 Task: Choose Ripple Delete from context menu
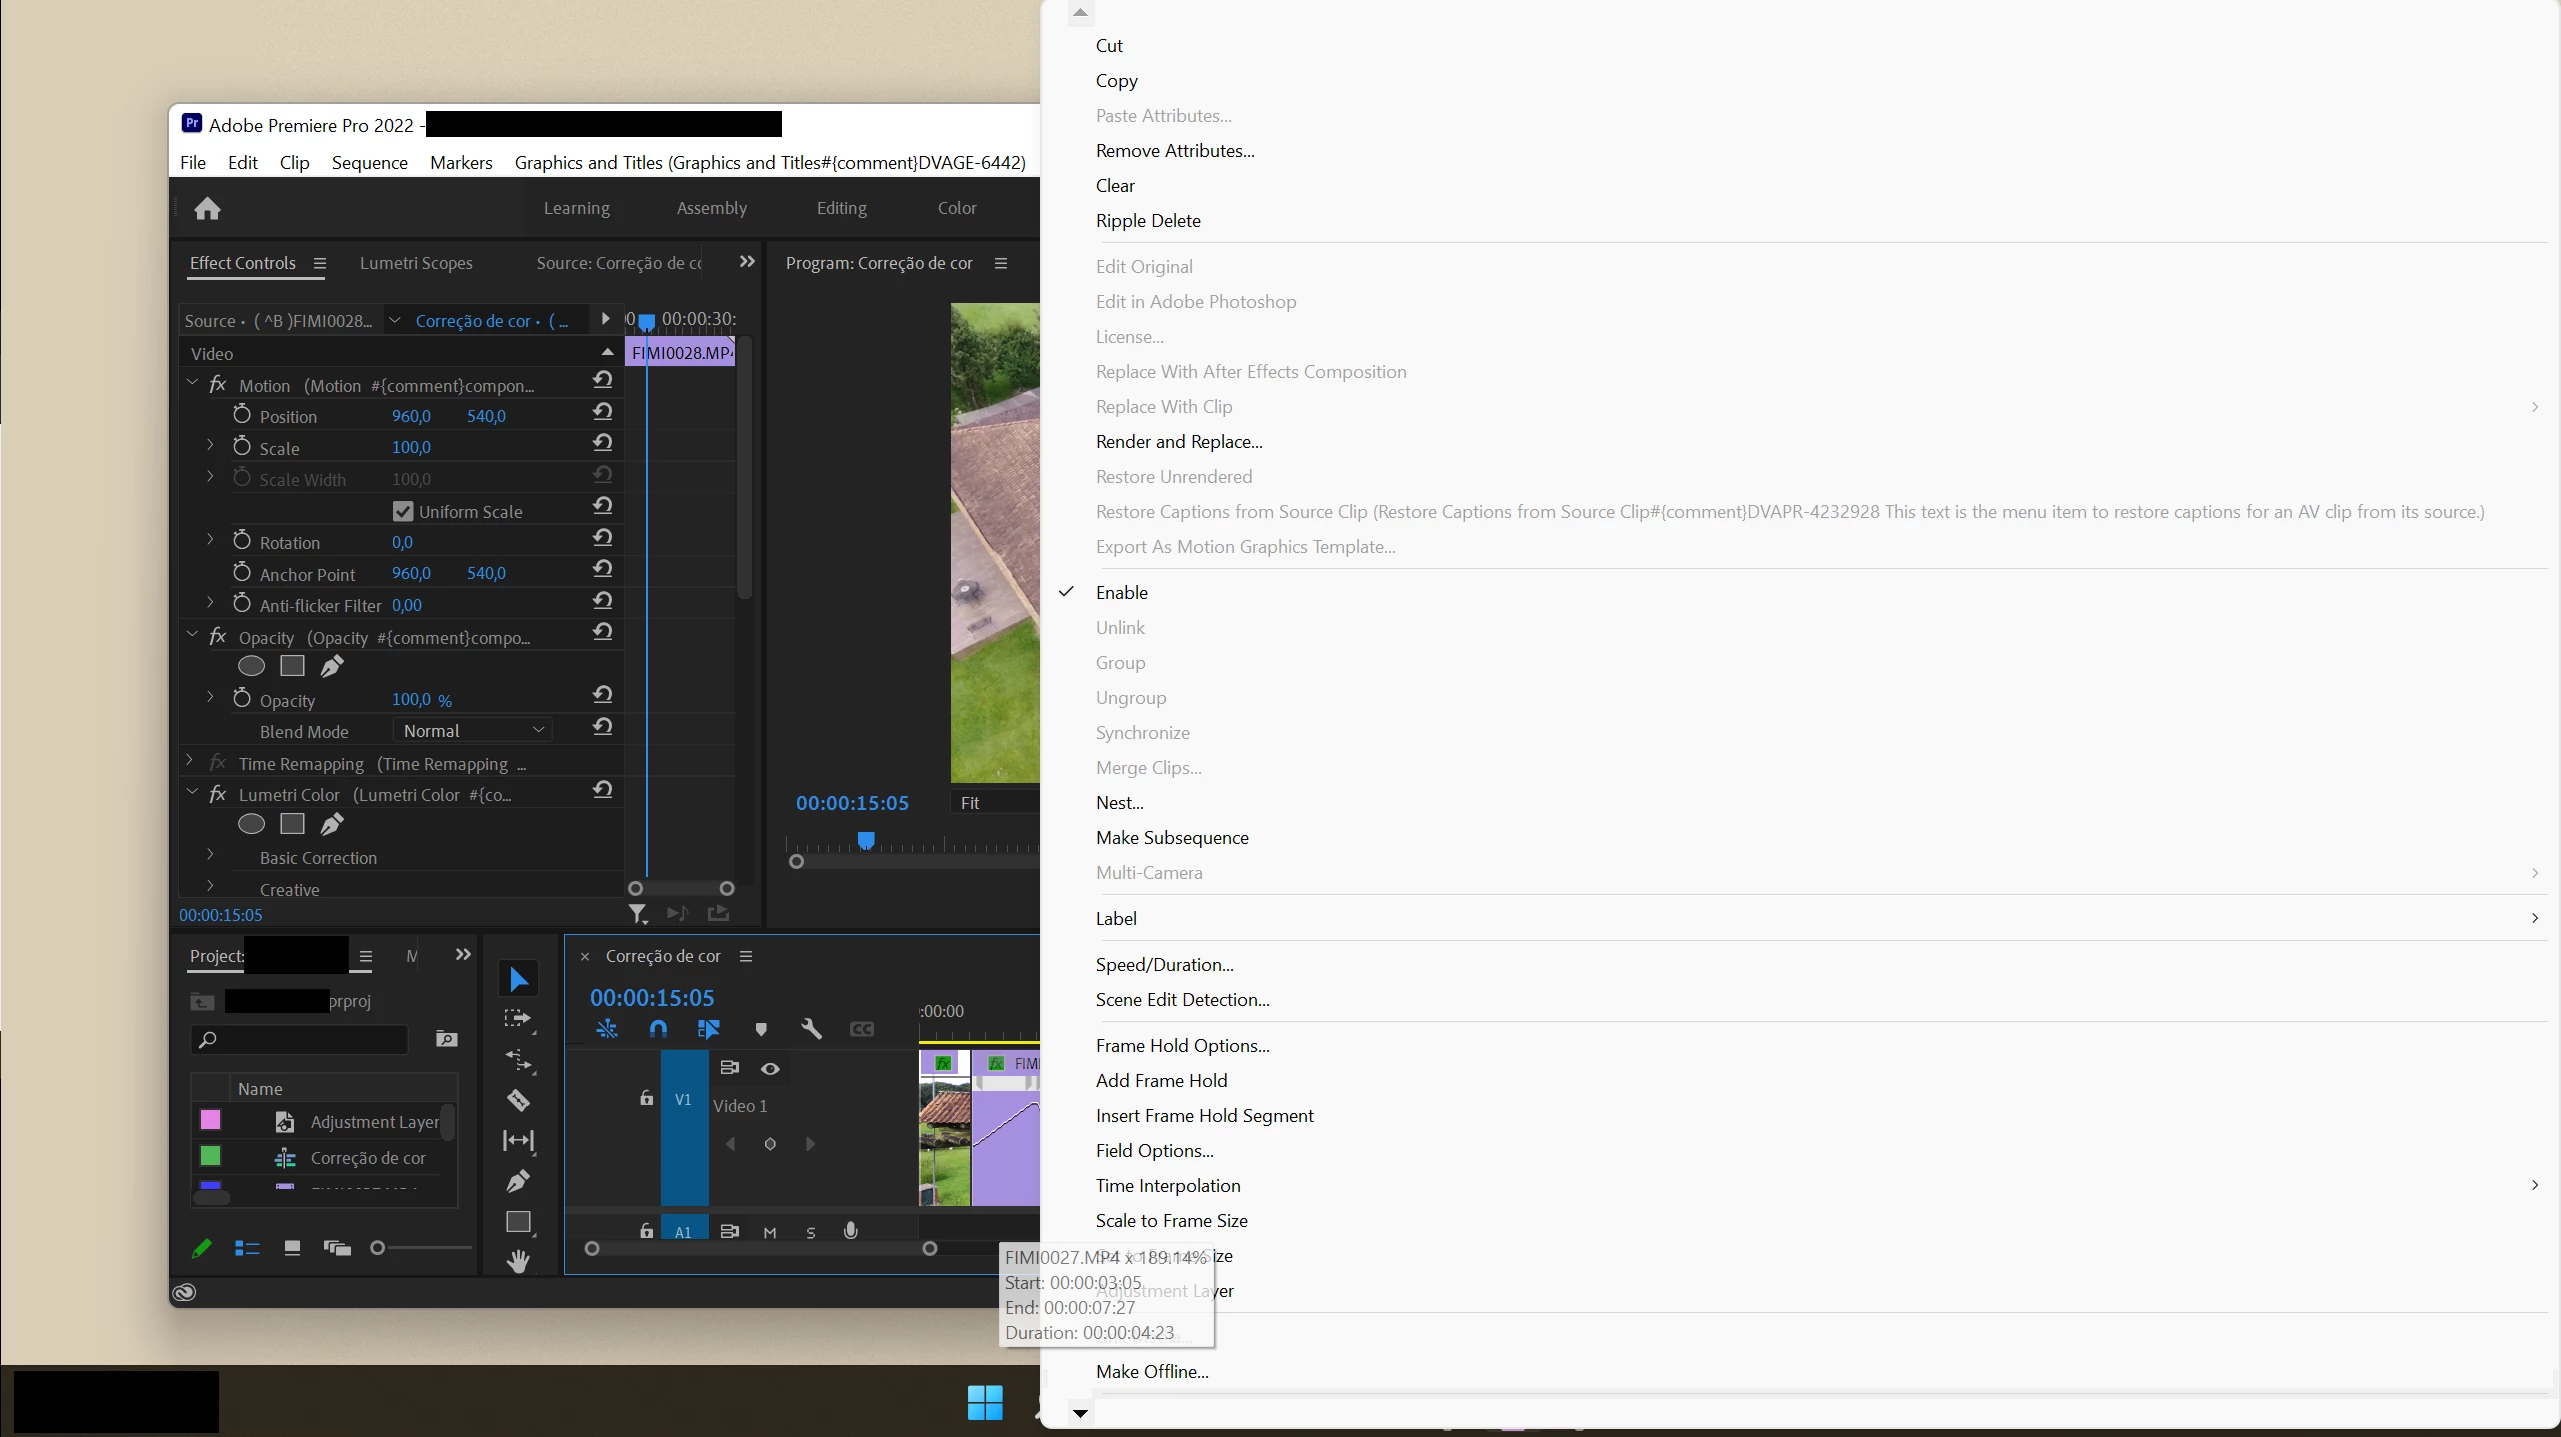[1148, 221]
